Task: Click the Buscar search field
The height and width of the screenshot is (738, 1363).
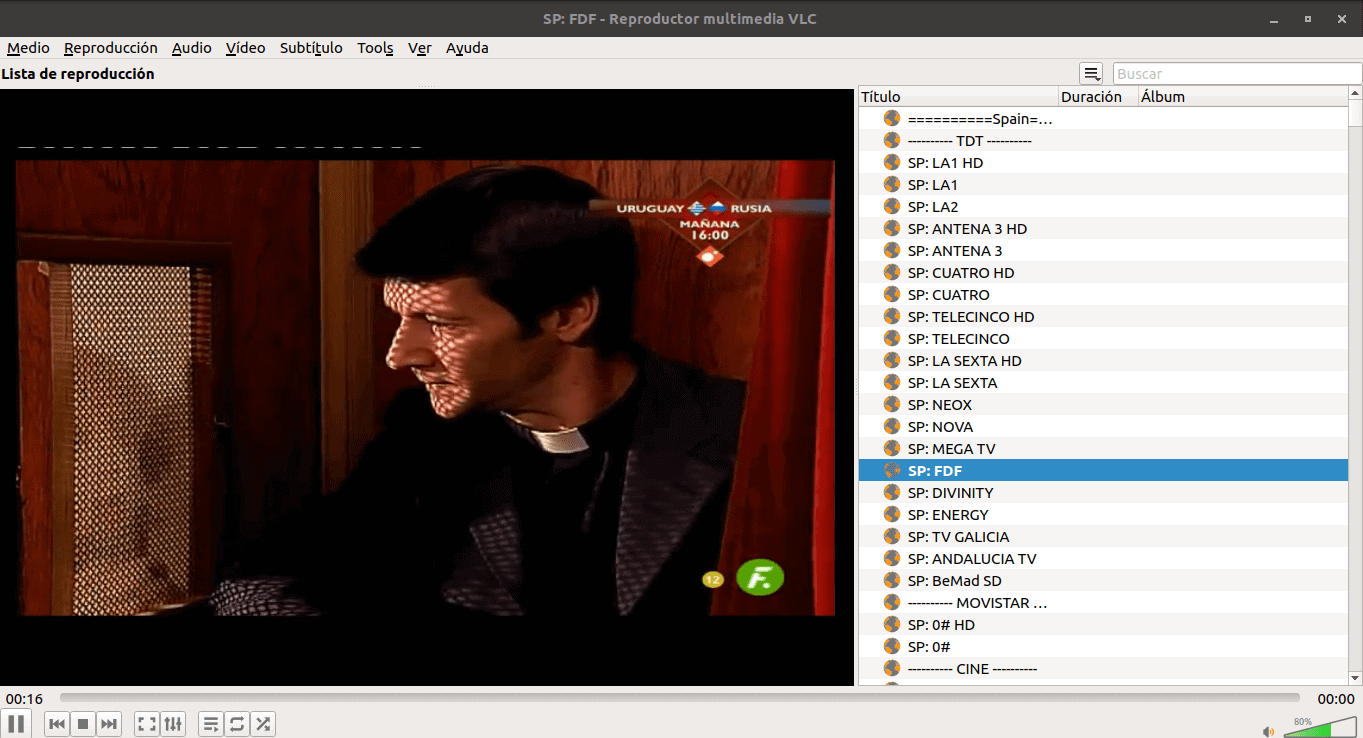Action: coord(1237,72)
